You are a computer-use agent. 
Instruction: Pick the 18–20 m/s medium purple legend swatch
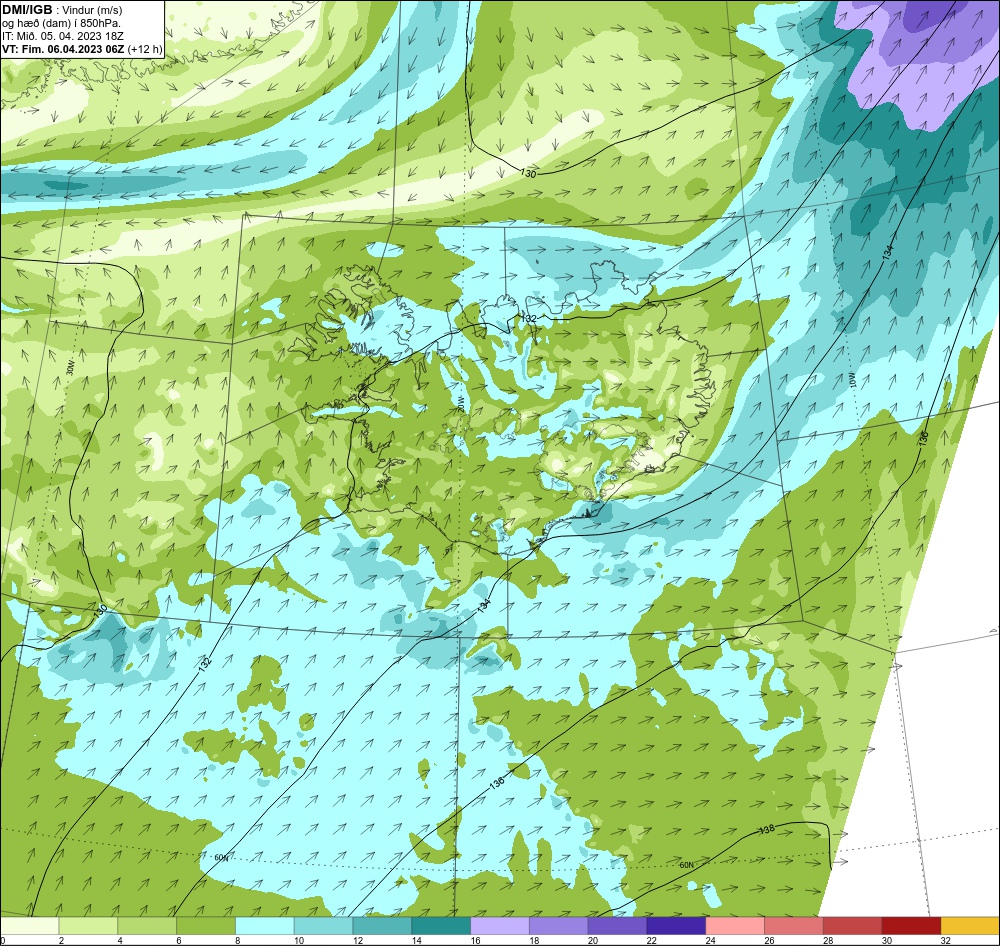[559, 926]
